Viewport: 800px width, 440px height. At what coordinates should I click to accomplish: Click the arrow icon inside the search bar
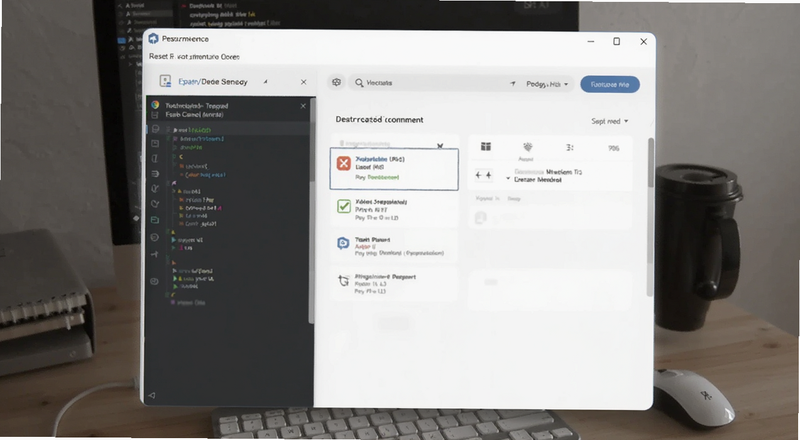click(x=513, y=83)
